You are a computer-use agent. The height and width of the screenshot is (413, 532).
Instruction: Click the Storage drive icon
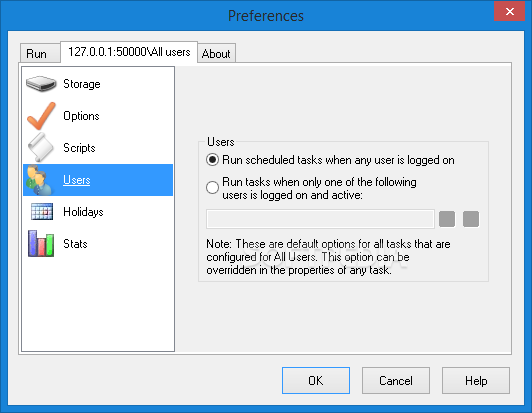coord(41,83)
